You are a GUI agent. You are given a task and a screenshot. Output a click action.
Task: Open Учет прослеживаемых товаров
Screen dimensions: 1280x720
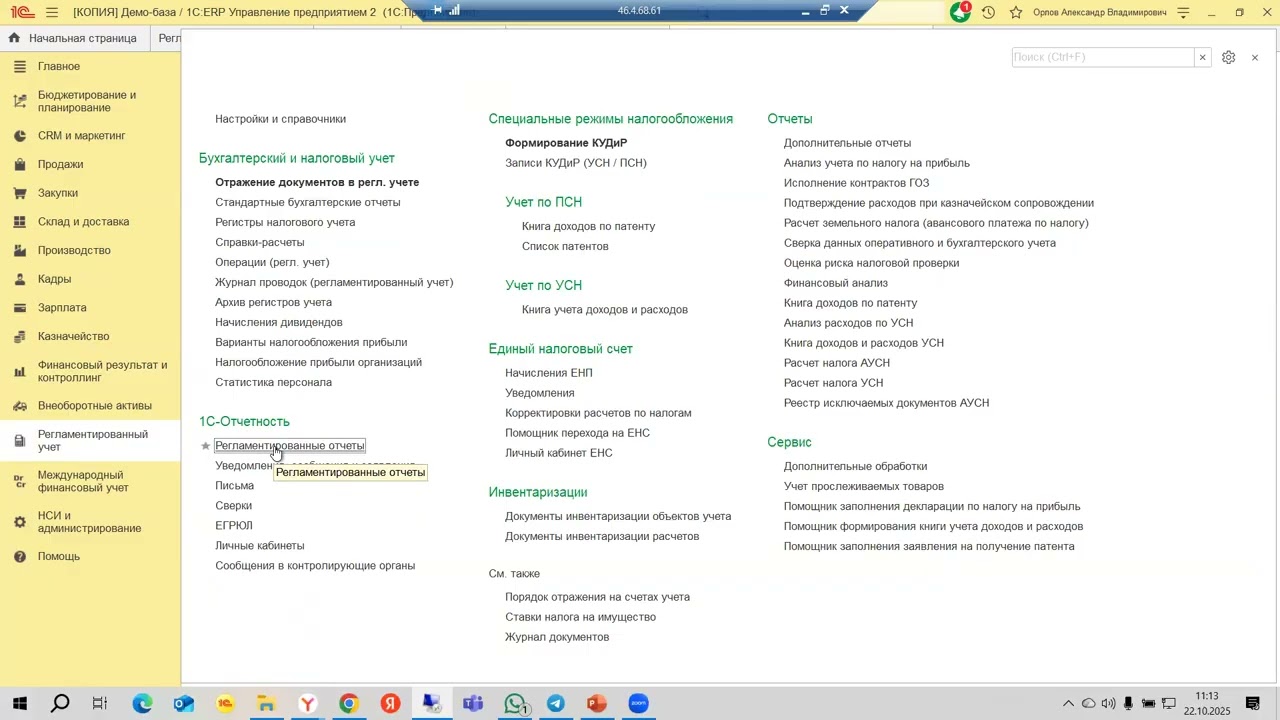click(x=864, y=486)
